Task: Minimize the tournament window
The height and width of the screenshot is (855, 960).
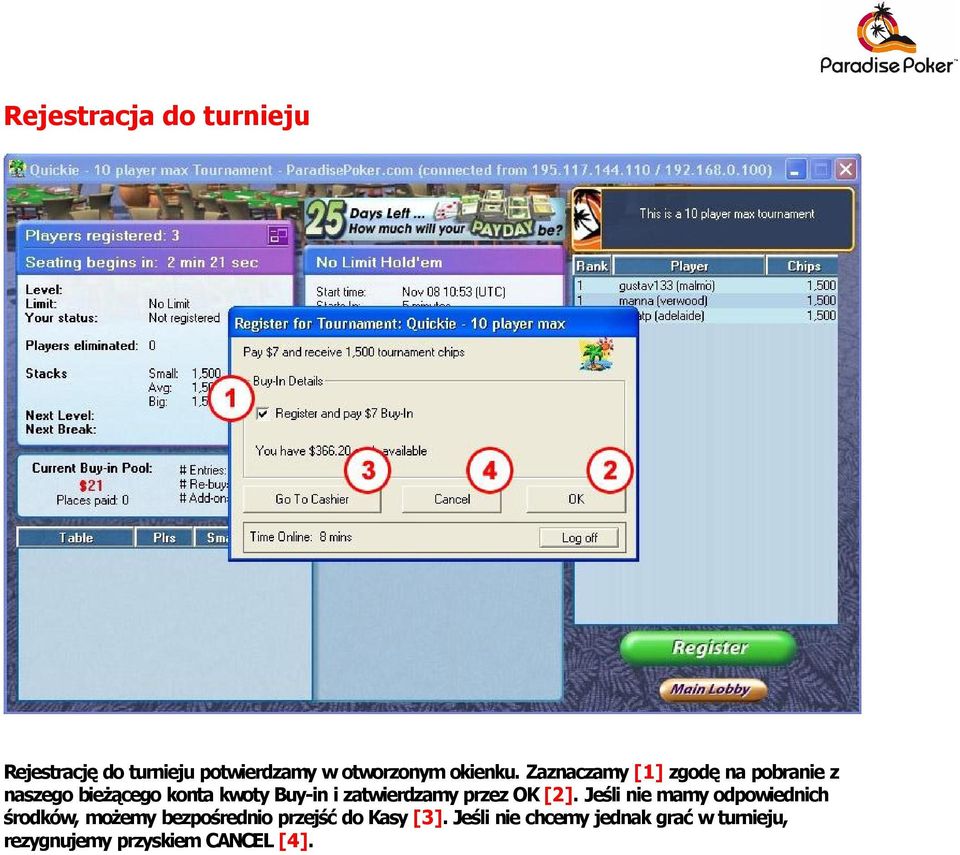Action: [795, 170]
